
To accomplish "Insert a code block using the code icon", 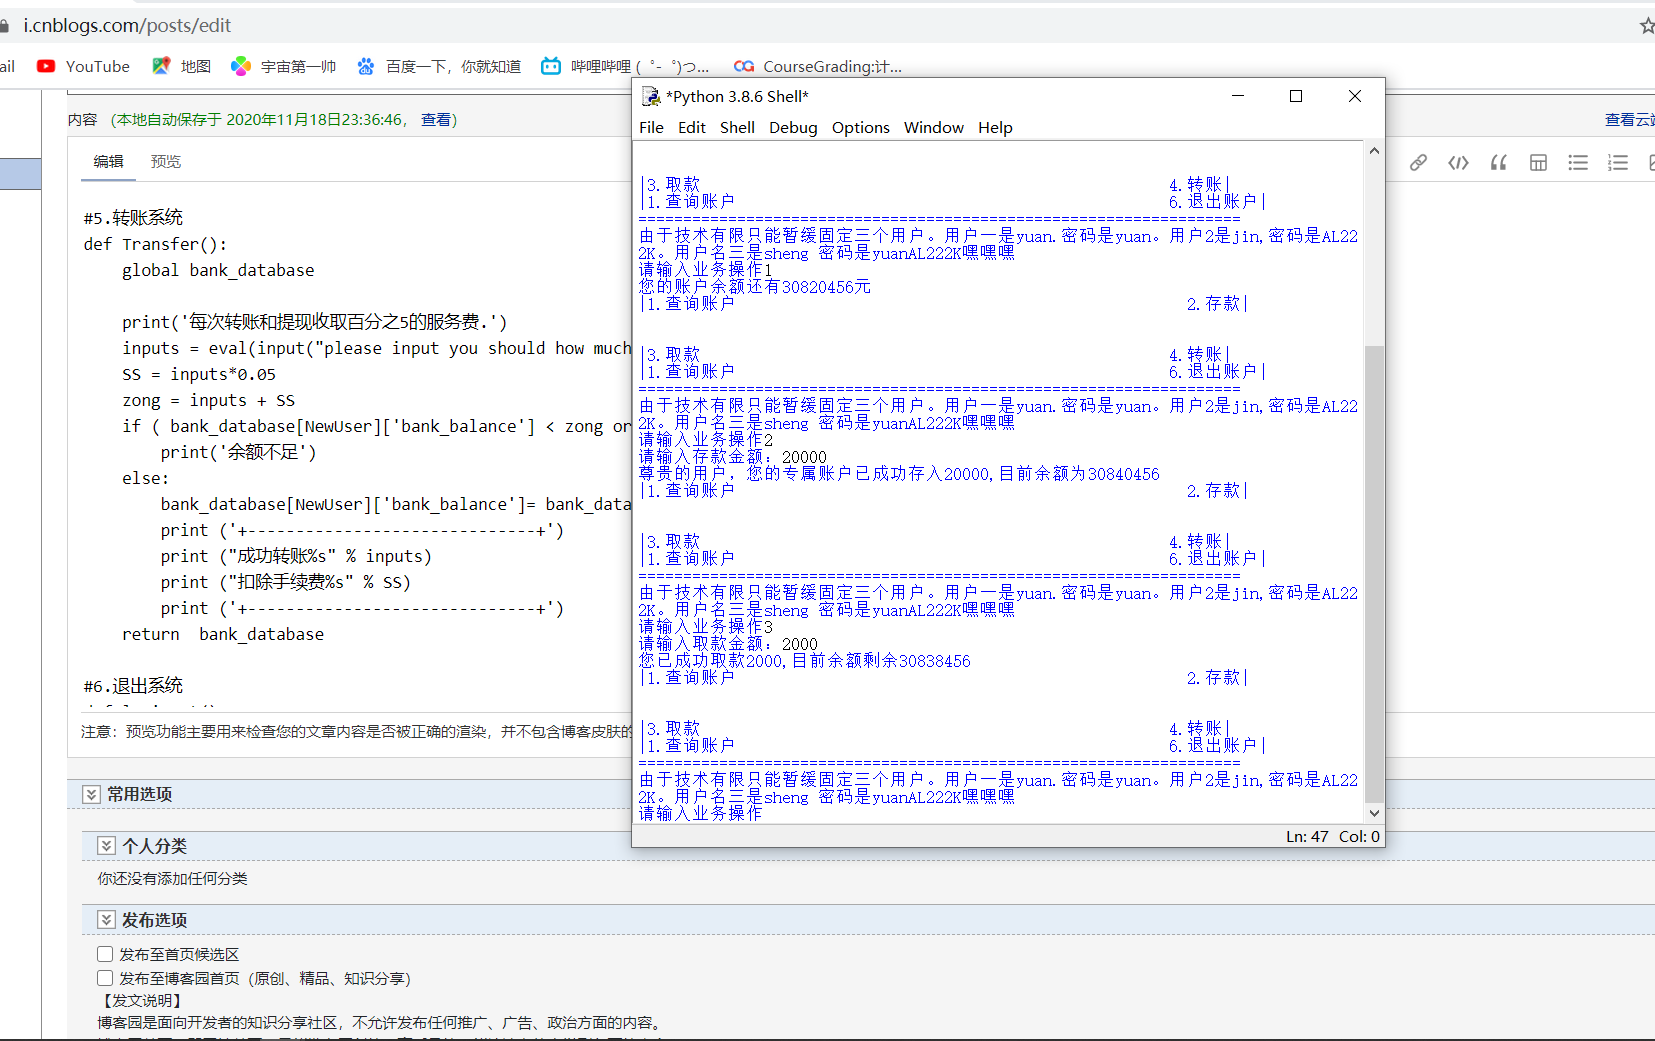I will point(1458,162).
